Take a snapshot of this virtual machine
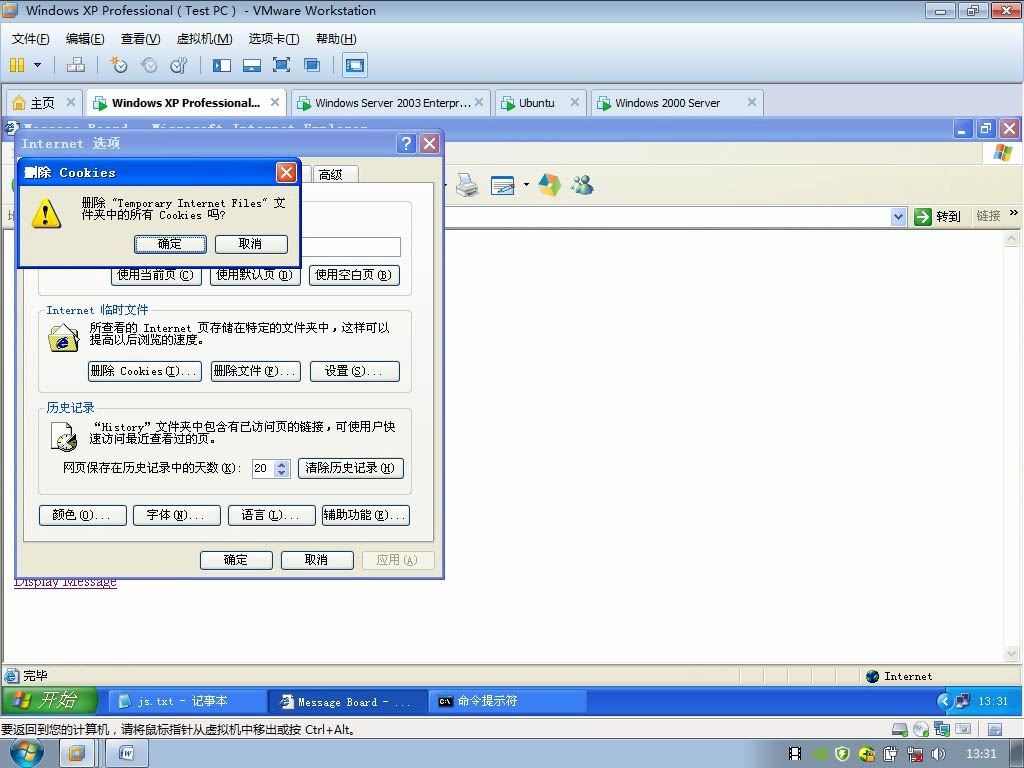The image size is (1024, 768). coord(118,65)
